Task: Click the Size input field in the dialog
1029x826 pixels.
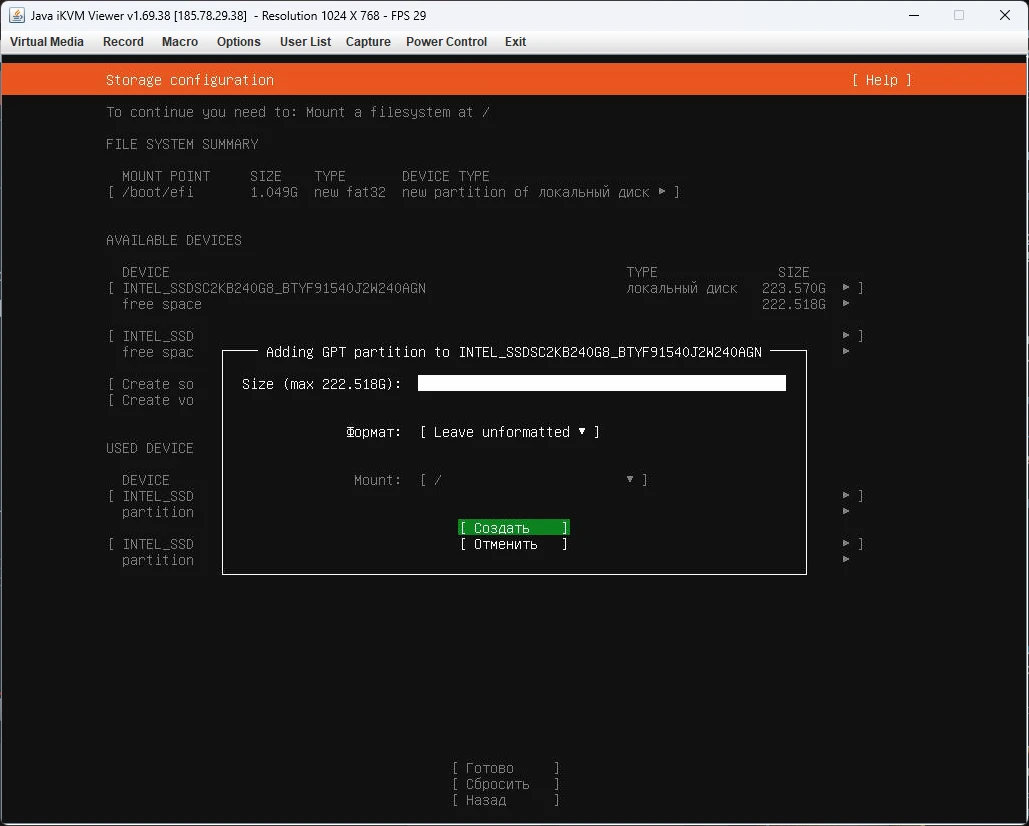Action: click(600, 382)
